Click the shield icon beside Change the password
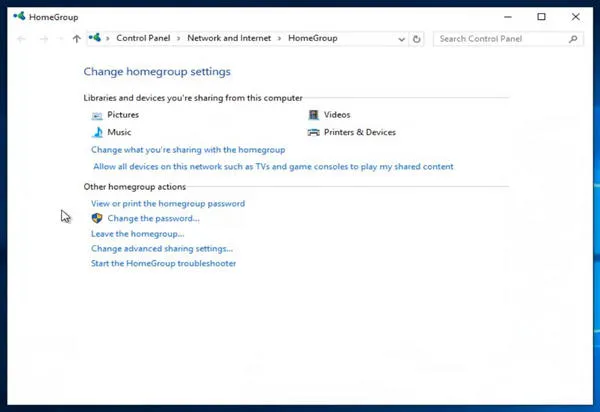Image resolution: width=600 pixels, height=412 pixels. (97, 218)
